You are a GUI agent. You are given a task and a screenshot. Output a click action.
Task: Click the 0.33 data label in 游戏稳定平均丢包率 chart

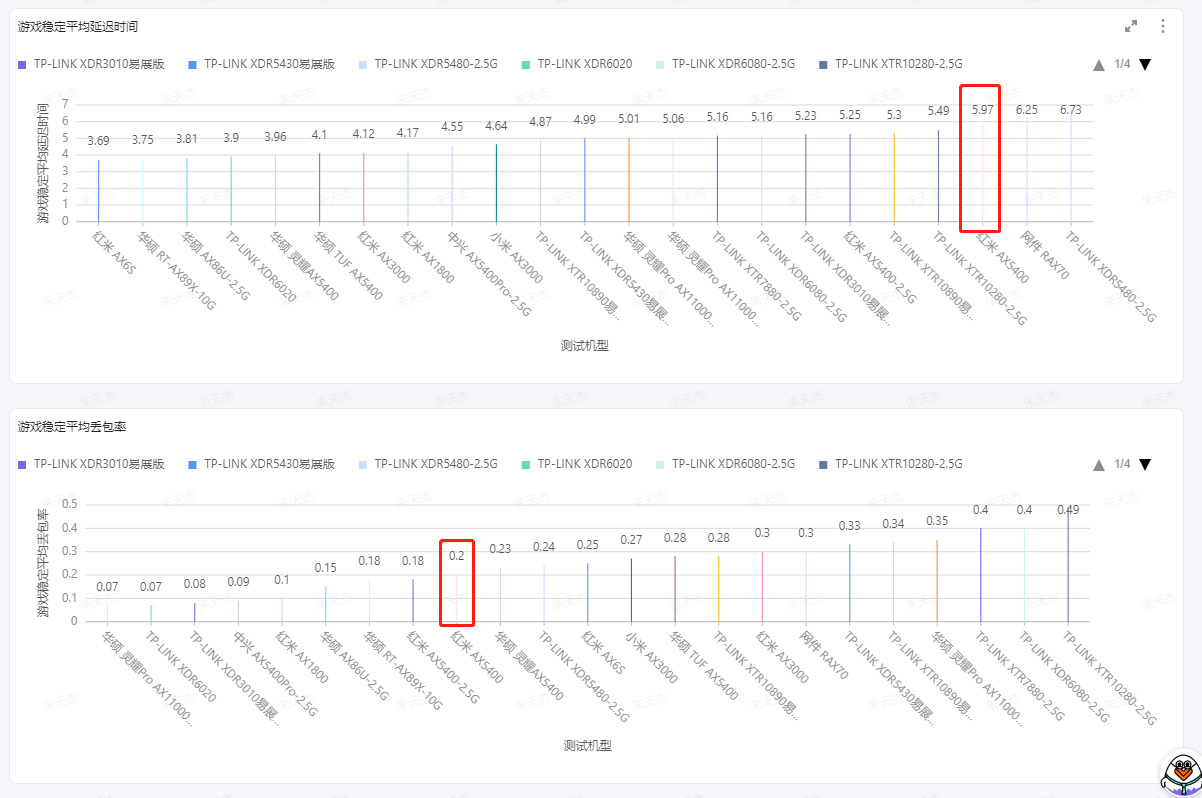tap(850, 525)
